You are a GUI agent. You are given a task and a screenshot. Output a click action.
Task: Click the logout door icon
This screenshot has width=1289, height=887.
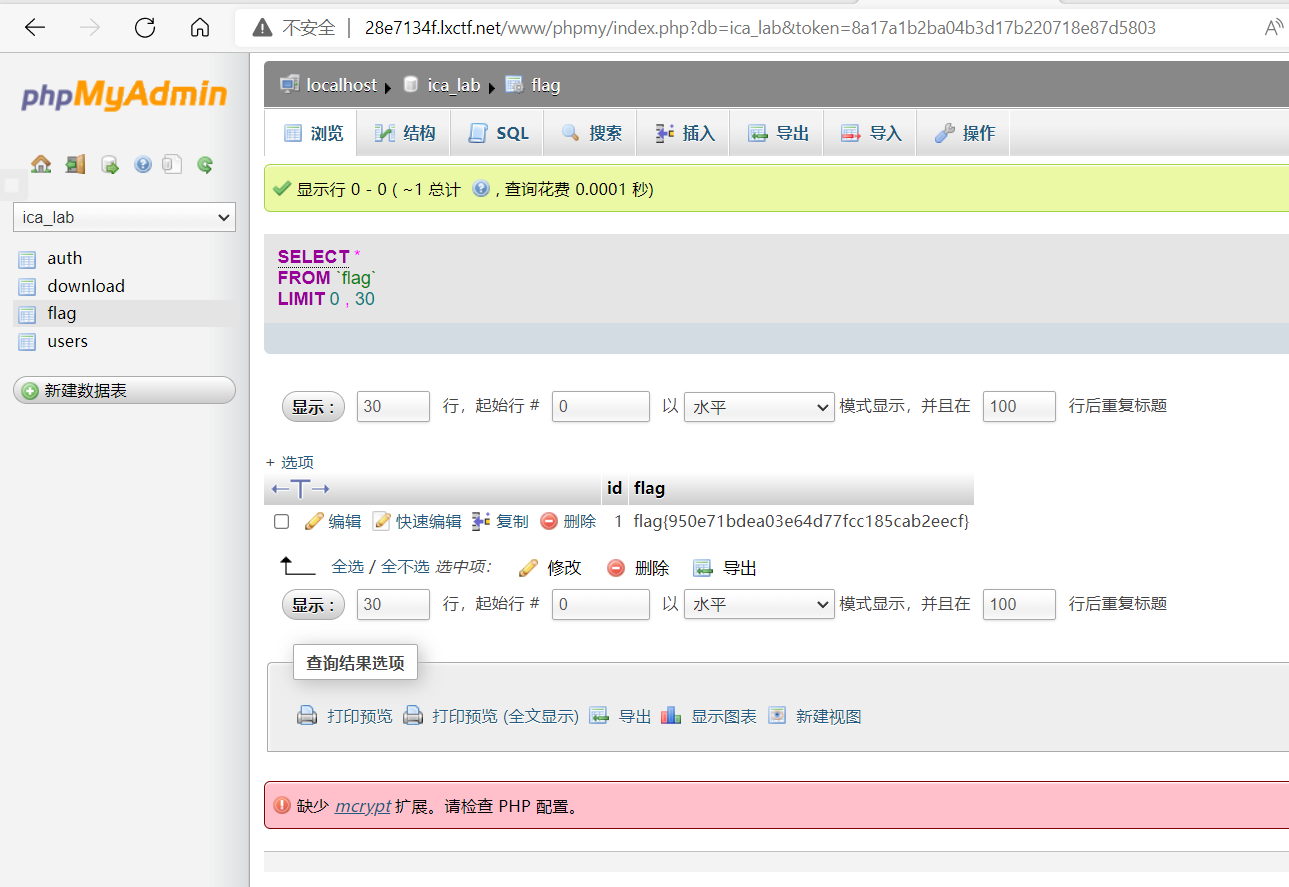(75, 164)
